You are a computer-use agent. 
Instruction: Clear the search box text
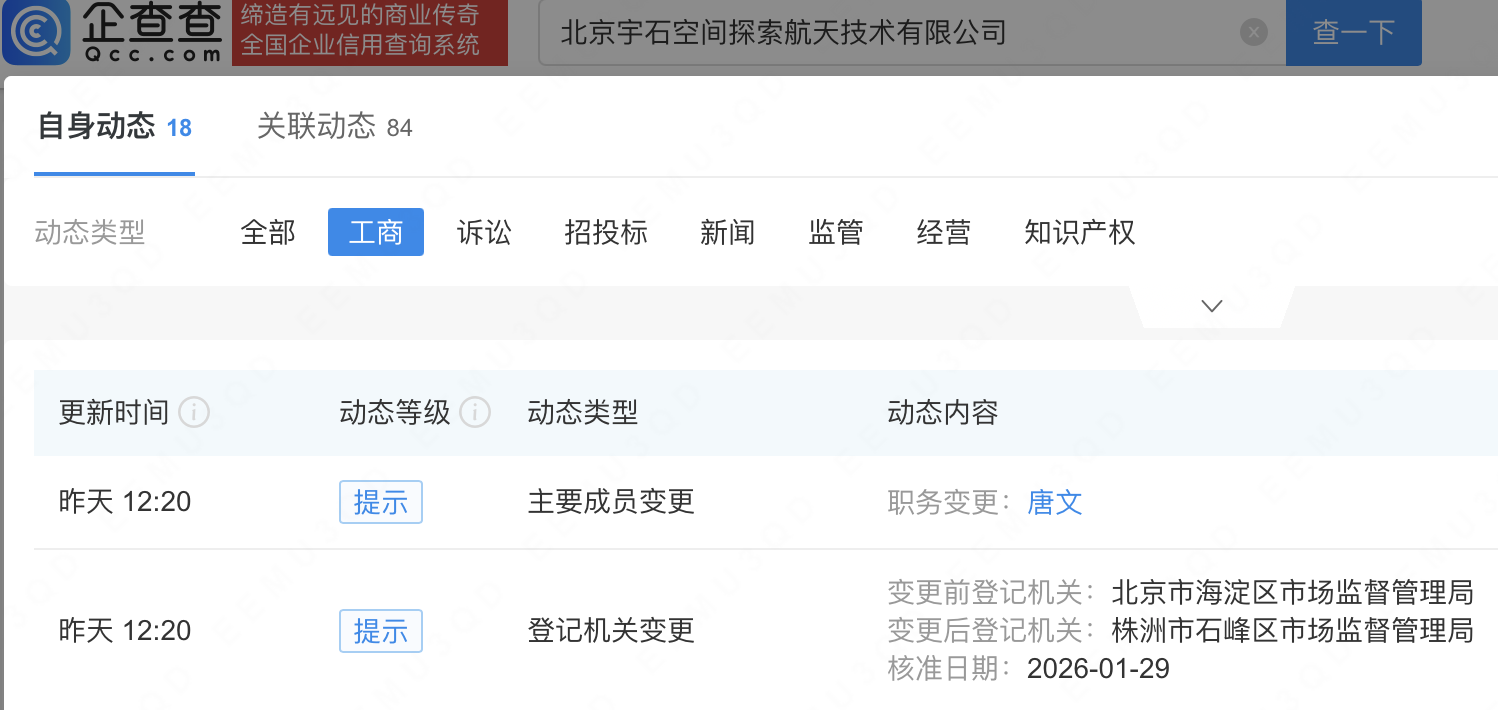pos(1254,33)
